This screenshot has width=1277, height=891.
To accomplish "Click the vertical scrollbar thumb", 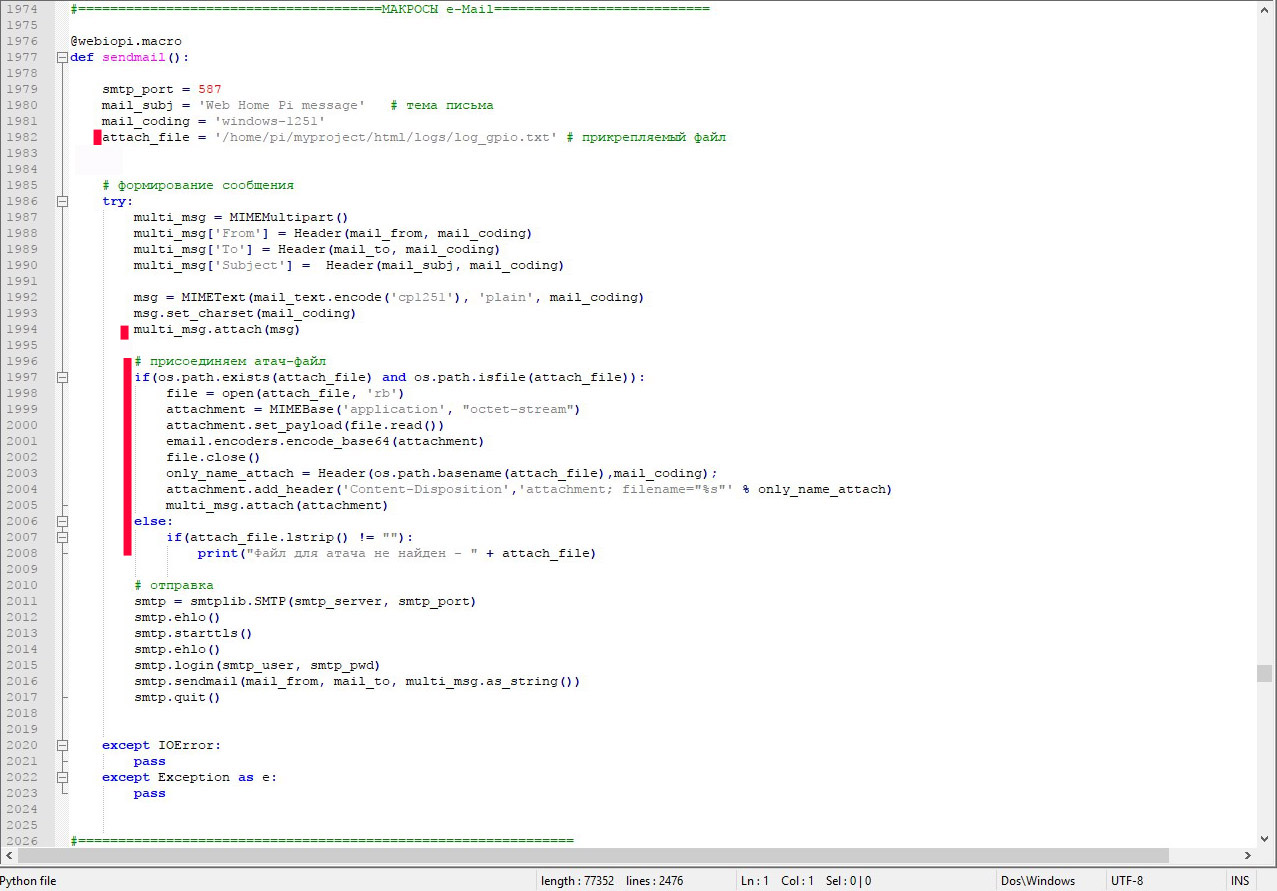I will click(1264, 673).
